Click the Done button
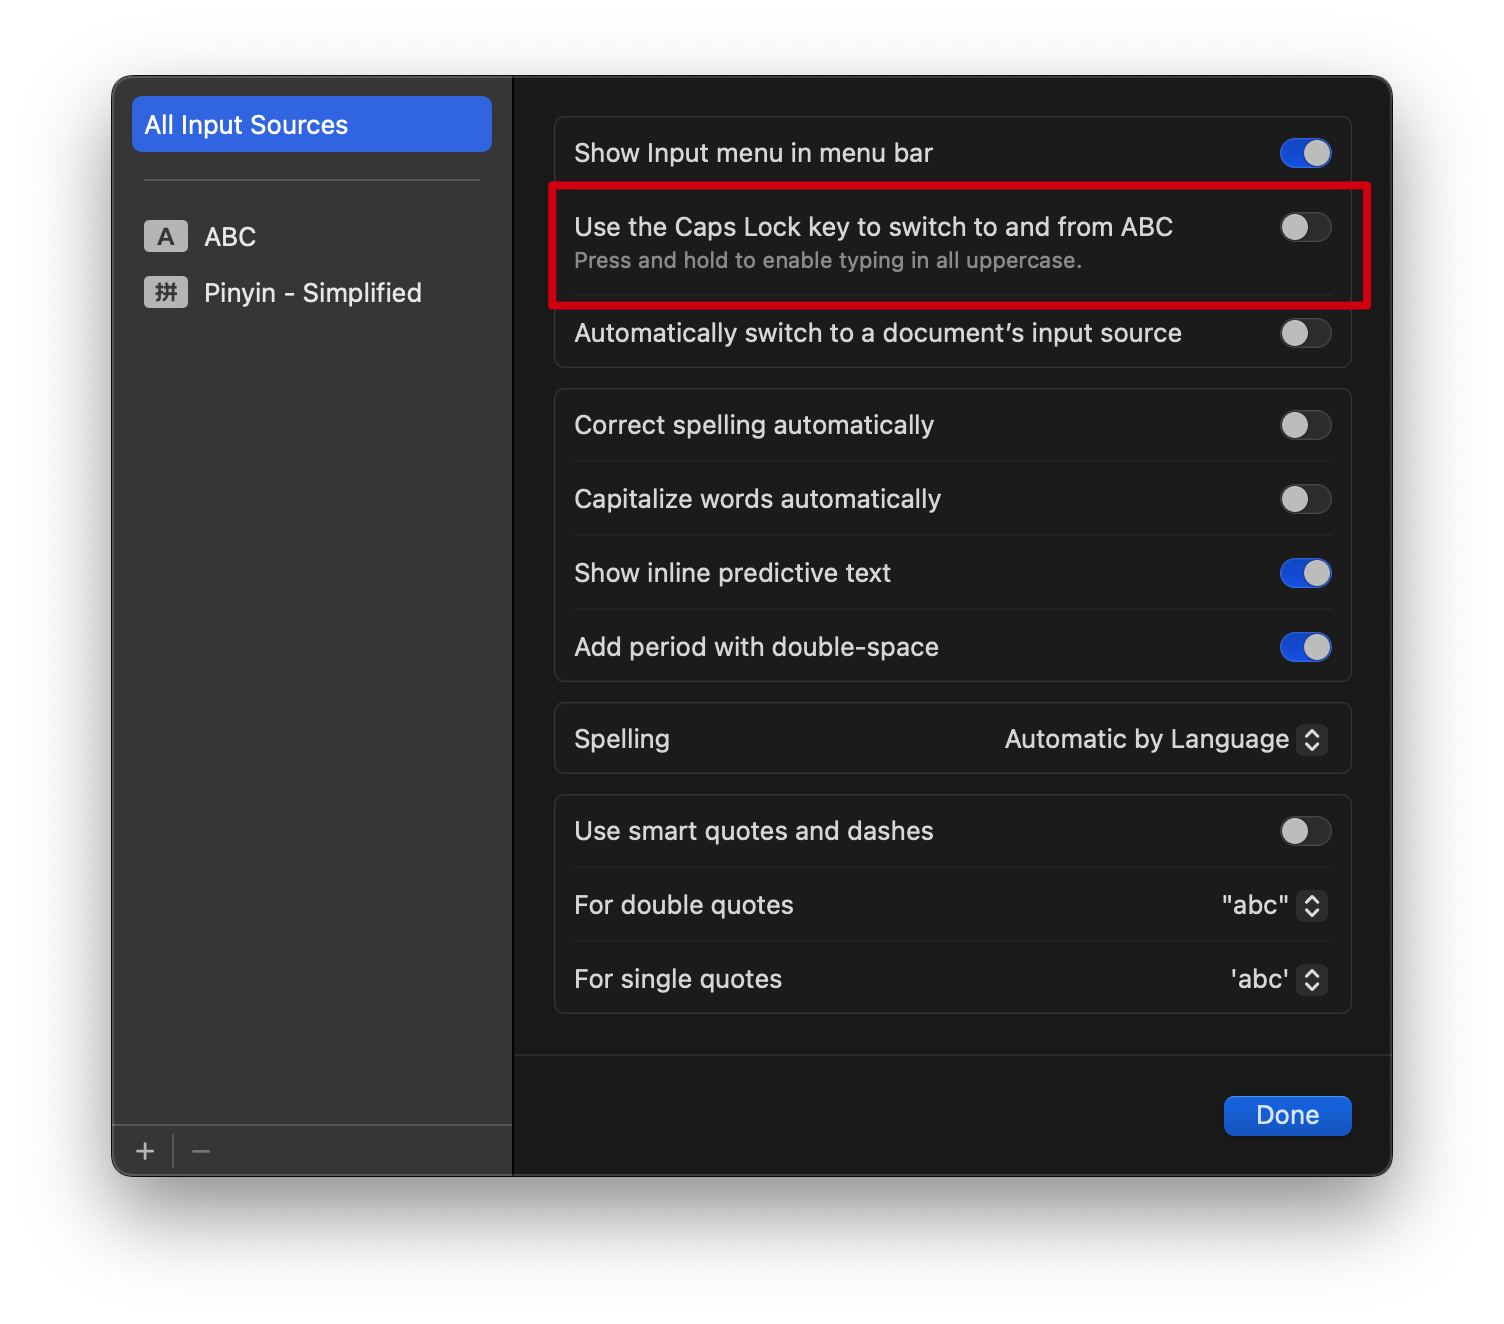Image resolution: width=1504 pixels, height=1324 pixels. 1287,1115
